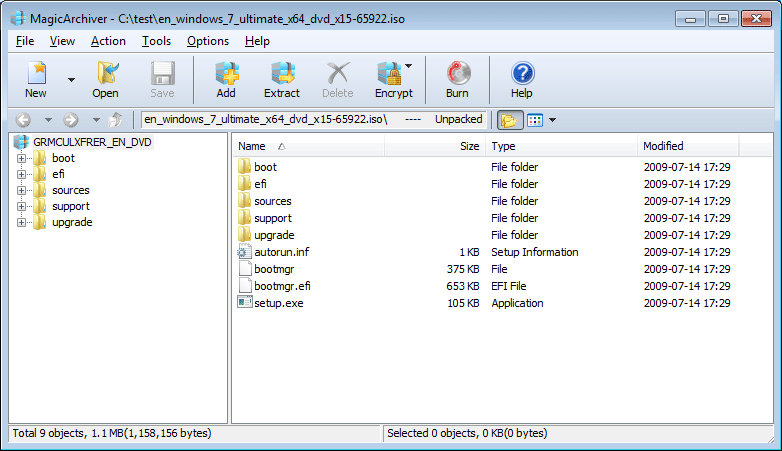The height and width of the screenshot is (451, 782).
Task: Select the efi folder icon in file list
Action: (244, 184)
